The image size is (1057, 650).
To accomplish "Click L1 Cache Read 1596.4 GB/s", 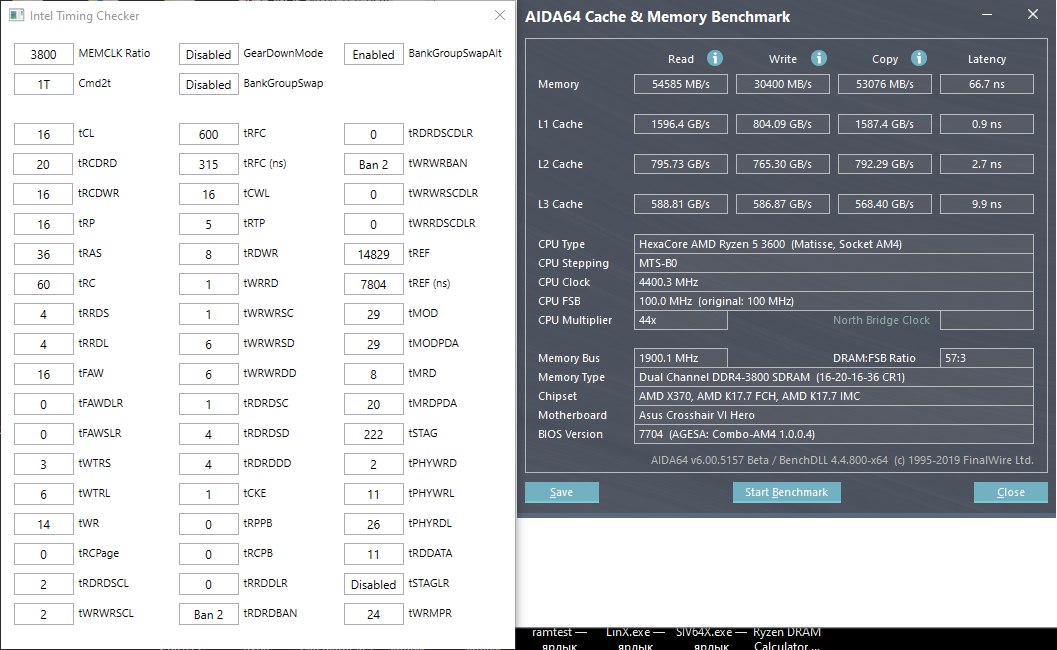I will [681, 124].
